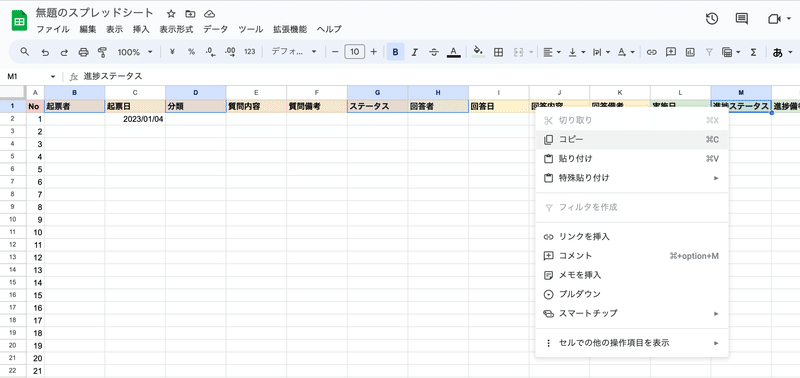
Task: Decrease decimal places
Action: [210, 52]
